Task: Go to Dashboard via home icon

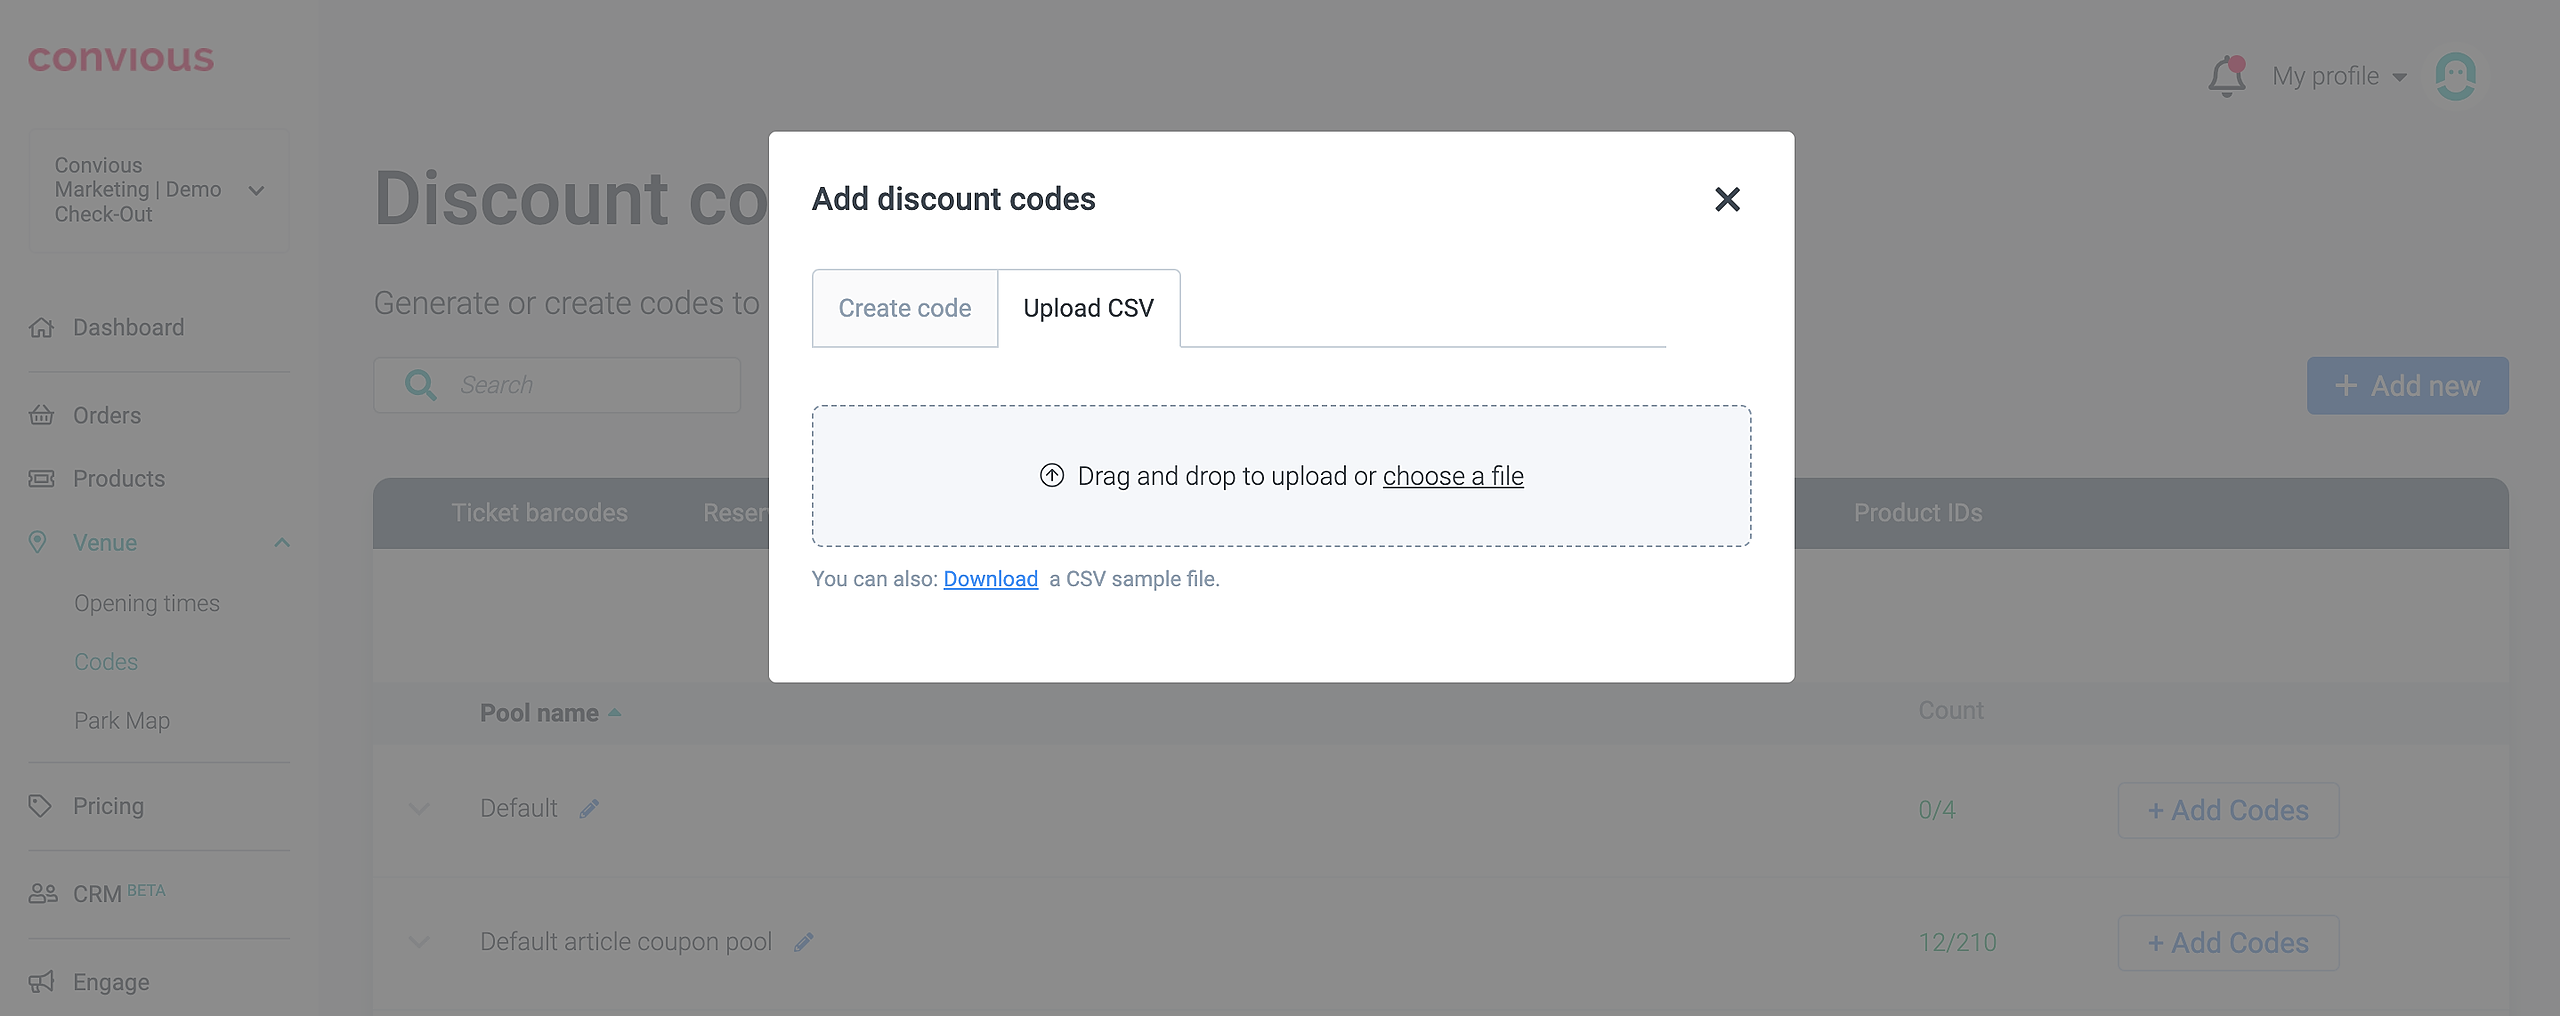Action: pyautogui.click(x=41, y=328)
